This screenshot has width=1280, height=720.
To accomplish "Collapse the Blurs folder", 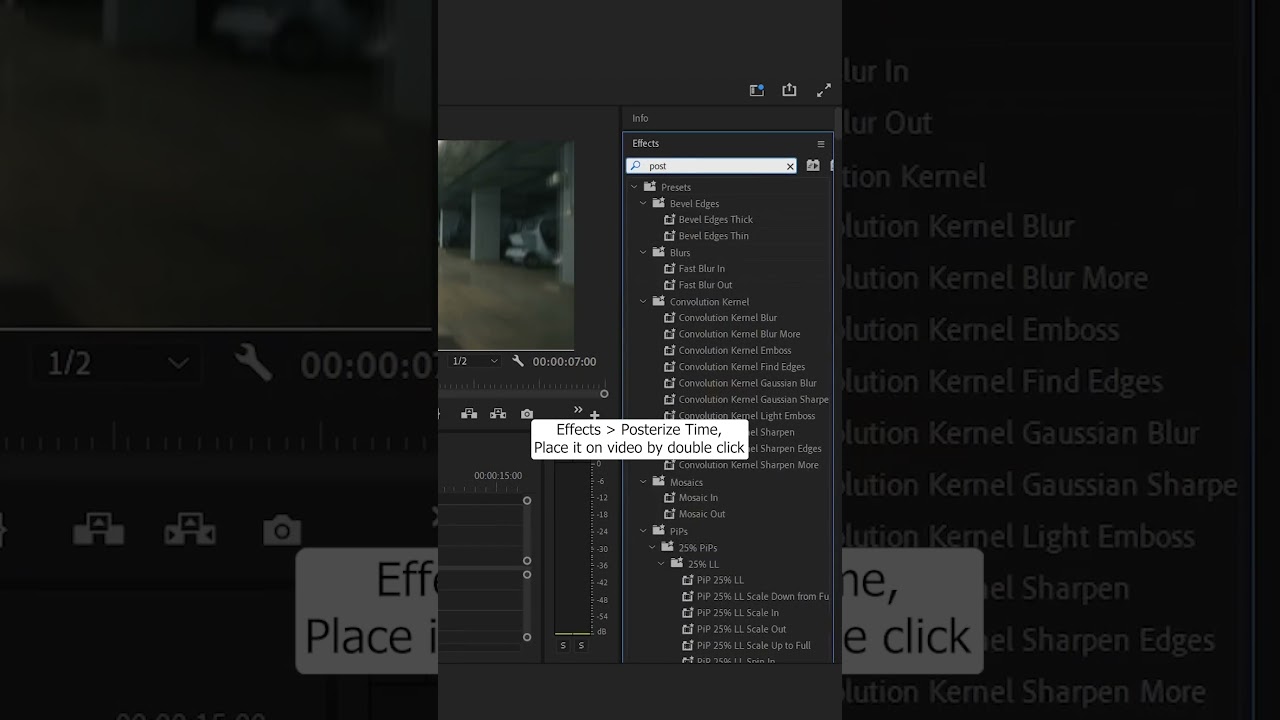I will point(643,252).
